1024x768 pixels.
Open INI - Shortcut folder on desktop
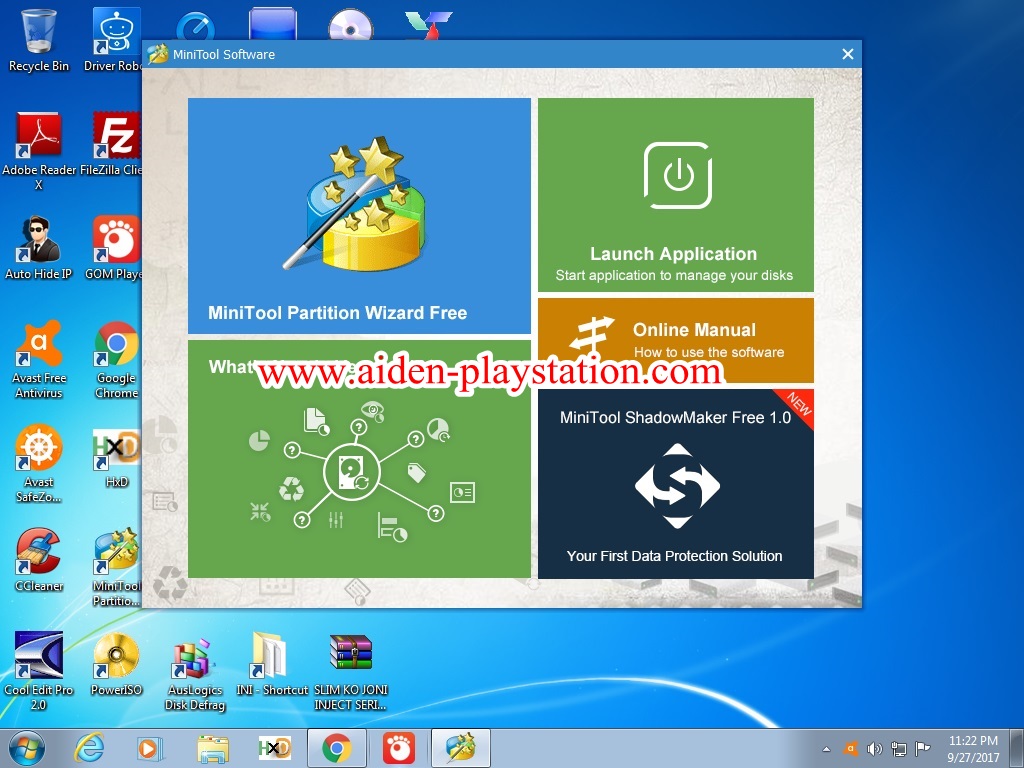[272, 664]
